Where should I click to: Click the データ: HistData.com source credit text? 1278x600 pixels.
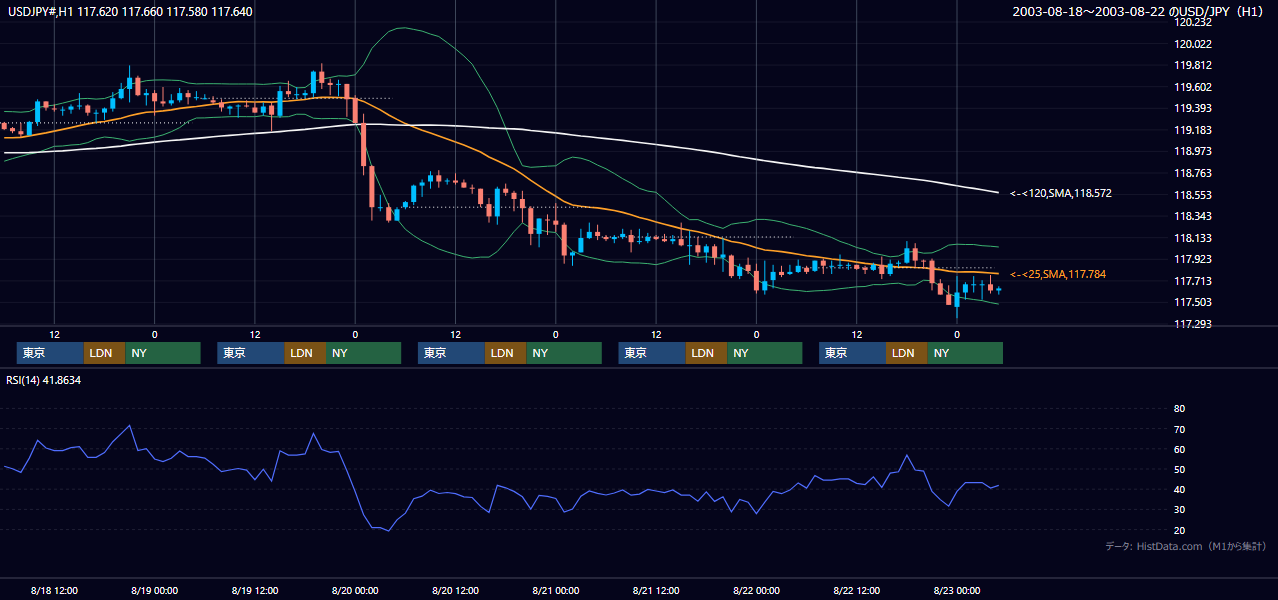(1186, 546)
